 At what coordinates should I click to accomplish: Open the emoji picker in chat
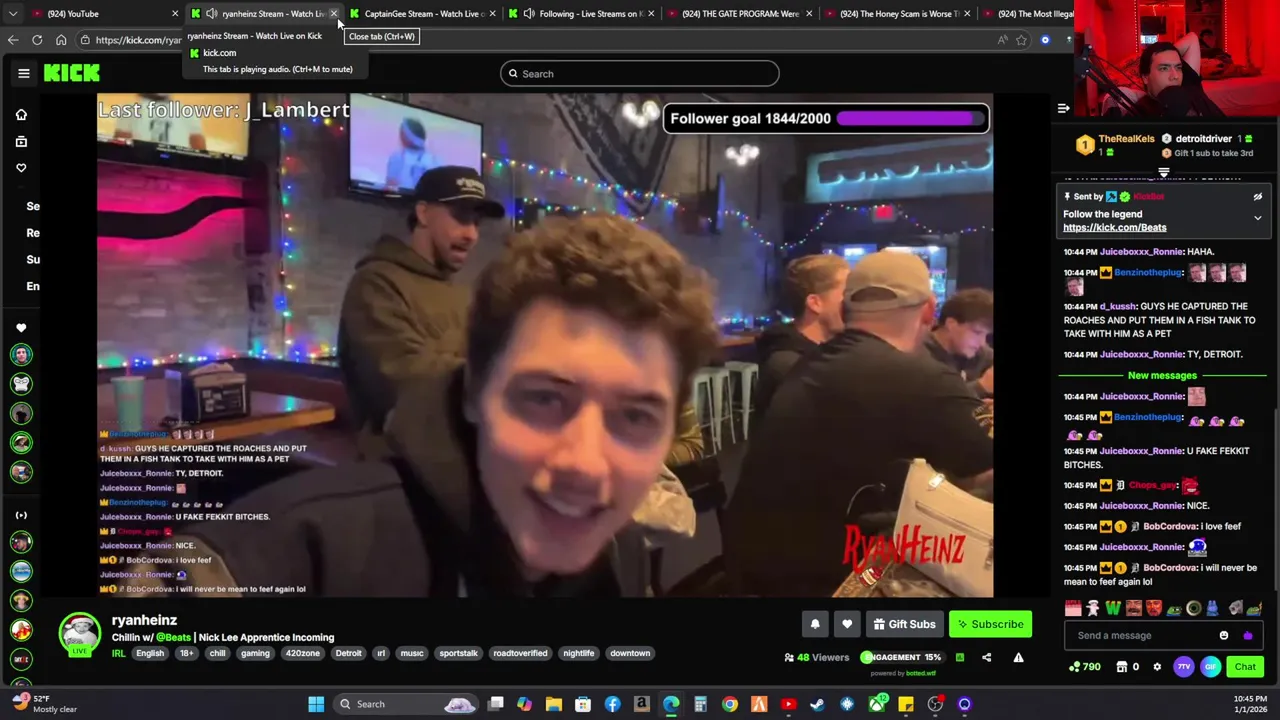(x=1224, y=635)
